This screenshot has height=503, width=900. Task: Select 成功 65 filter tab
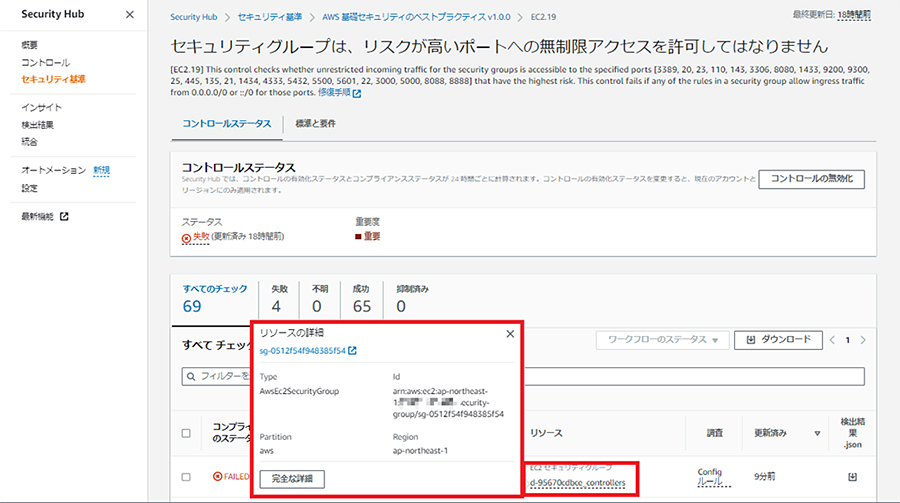pos(361,299)
